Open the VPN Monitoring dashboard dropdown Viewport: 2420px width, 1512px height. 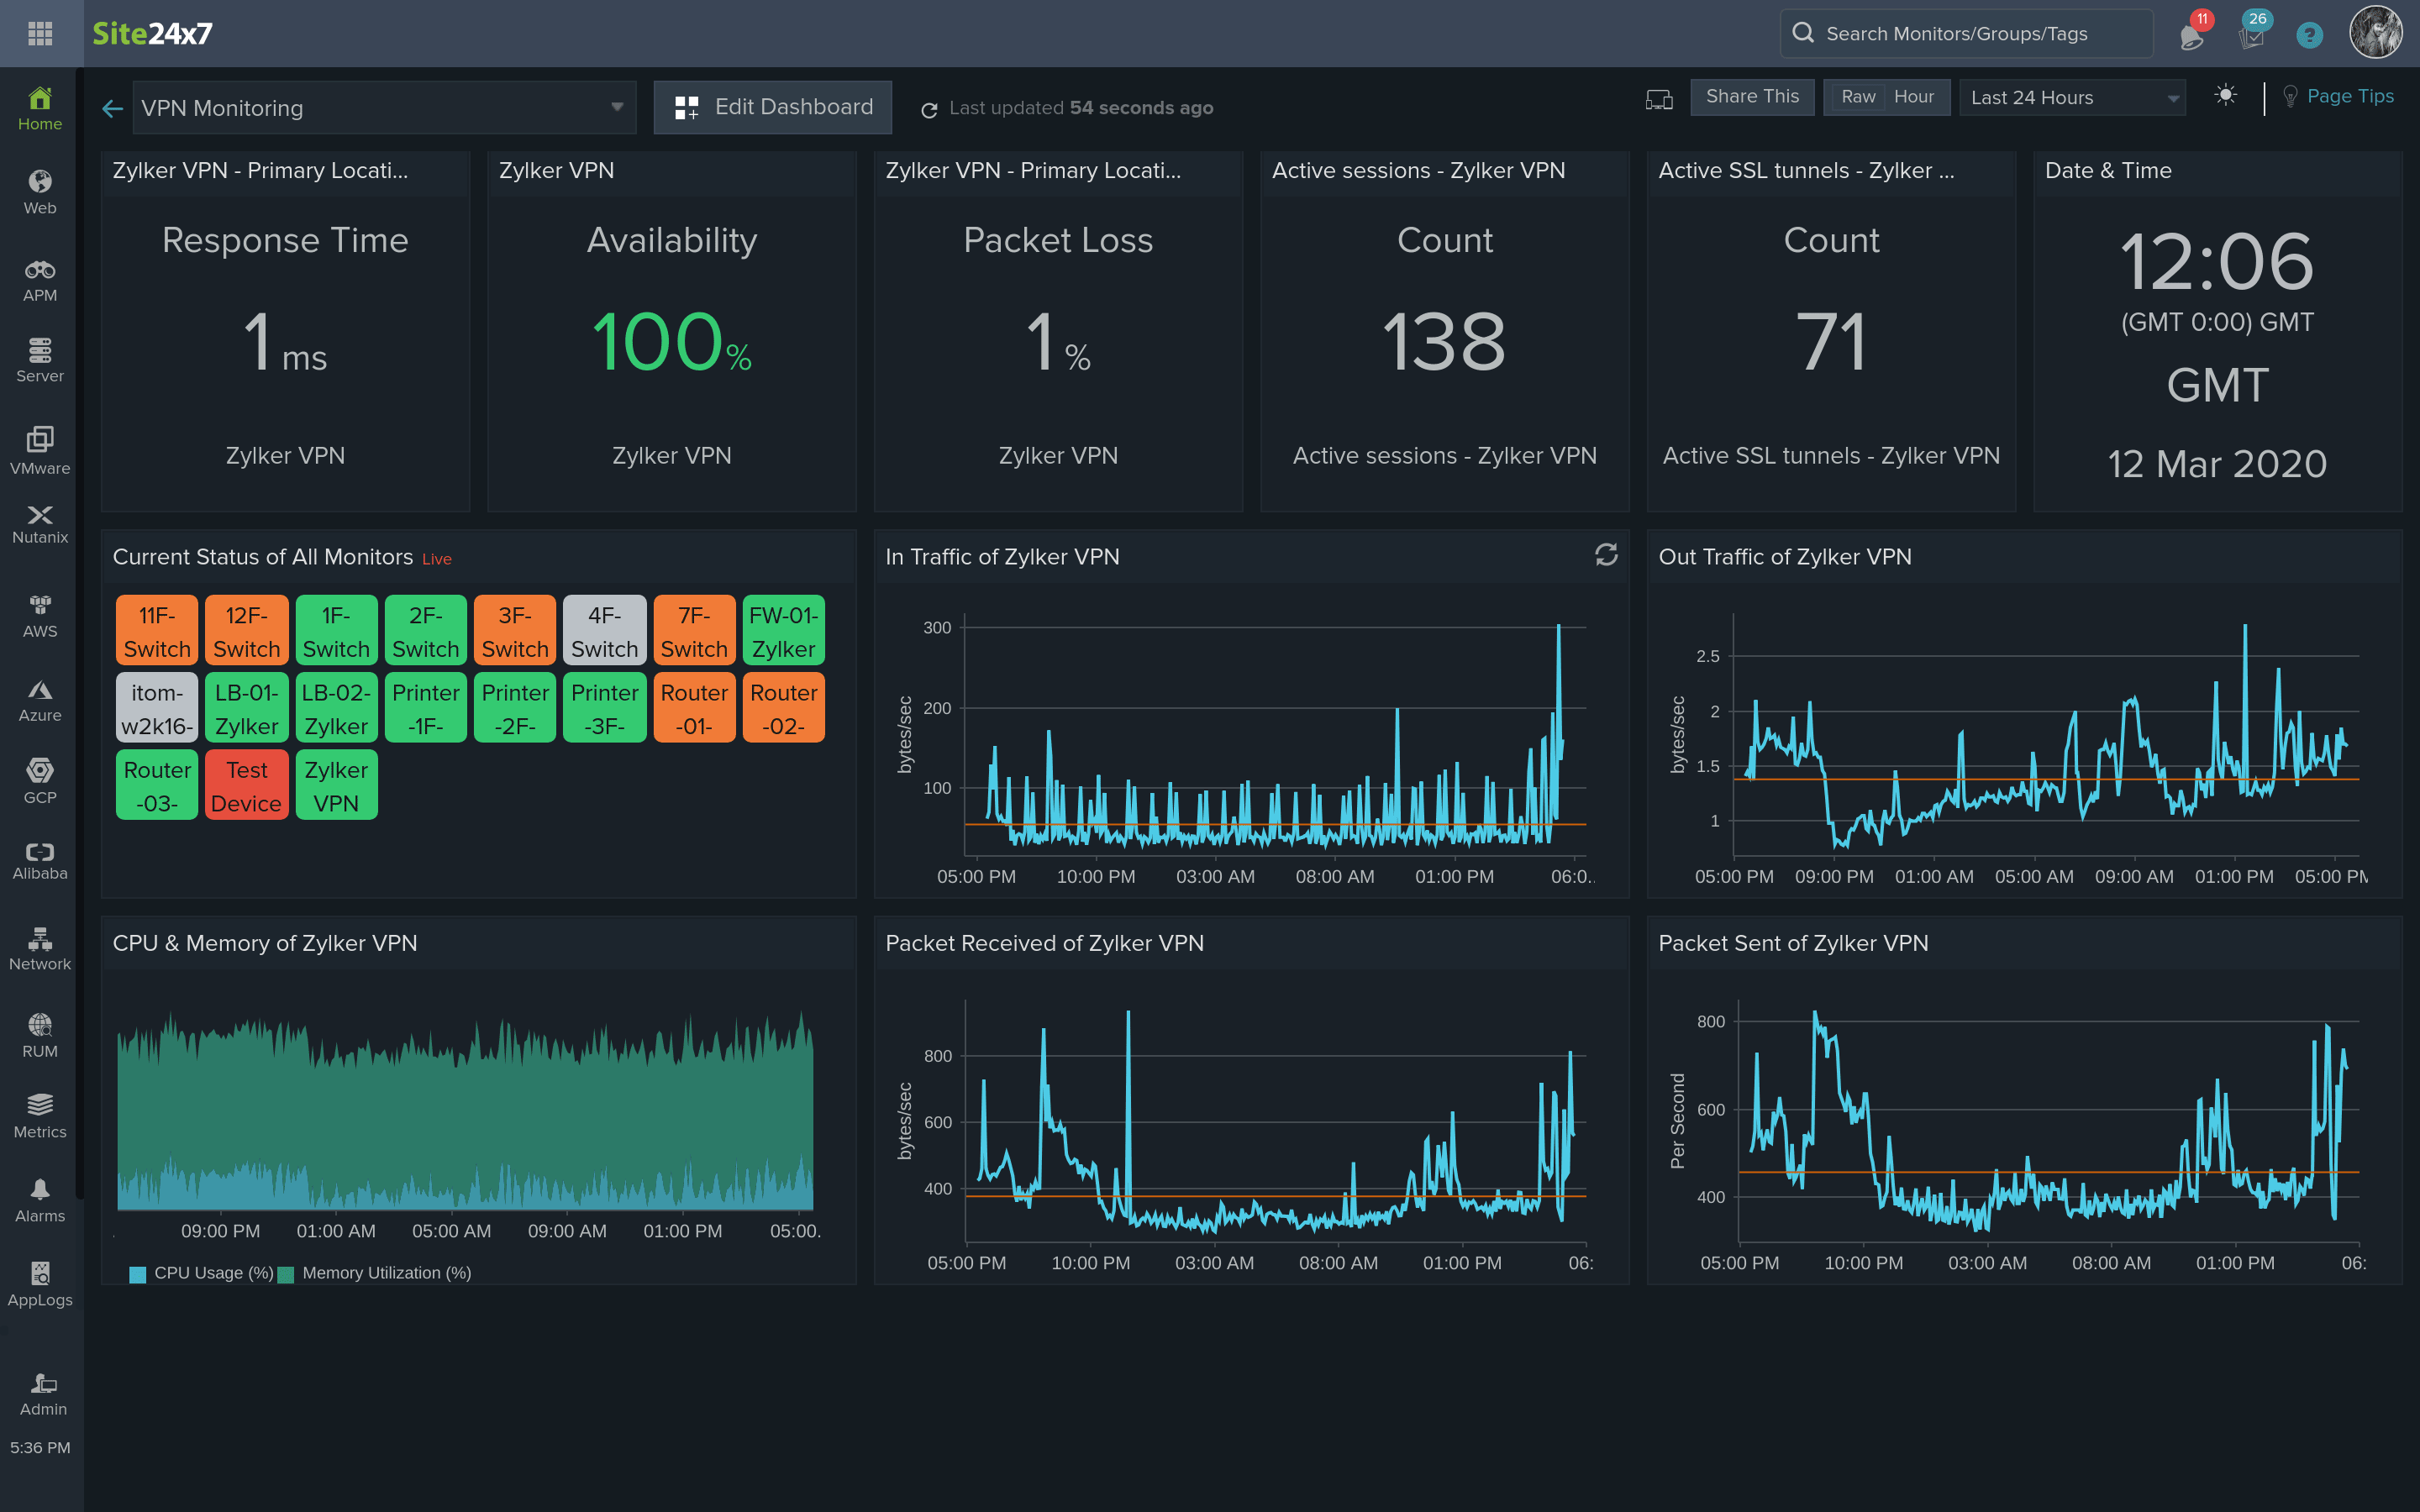tap(617, 108)
